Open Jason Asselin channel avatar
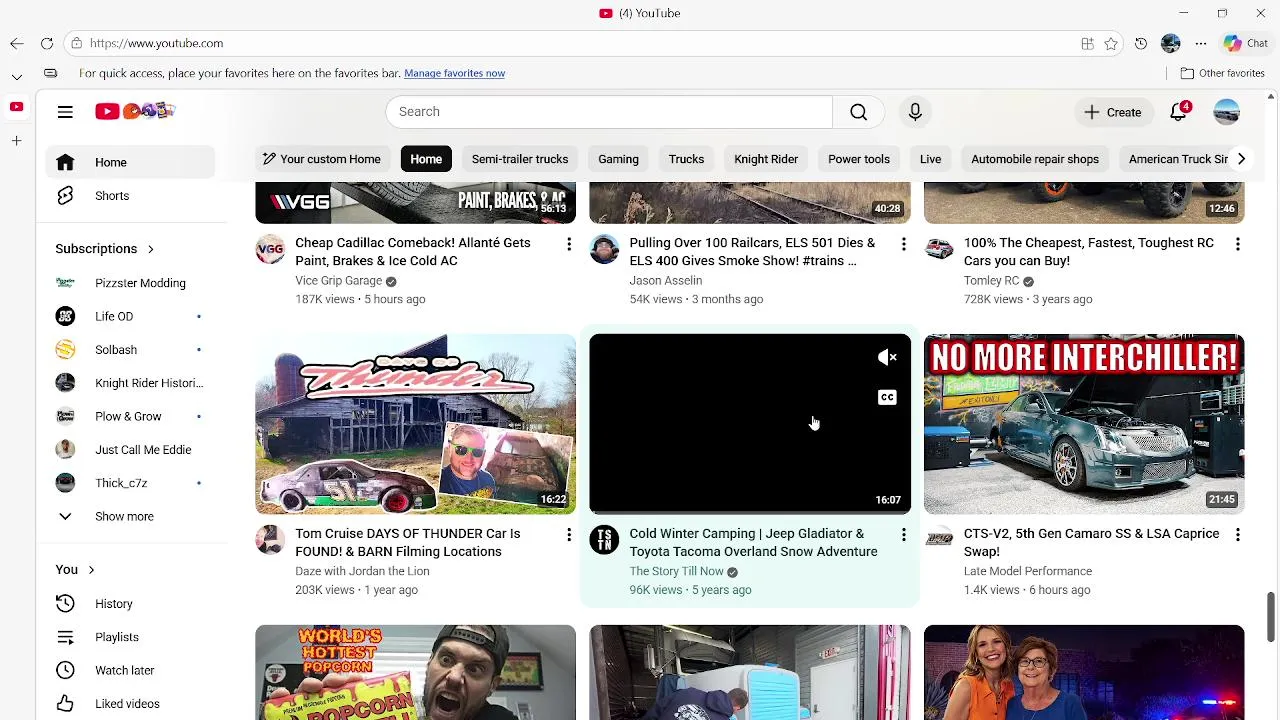This screenshot has width=1280, height=720. click(x=604, y=249)
